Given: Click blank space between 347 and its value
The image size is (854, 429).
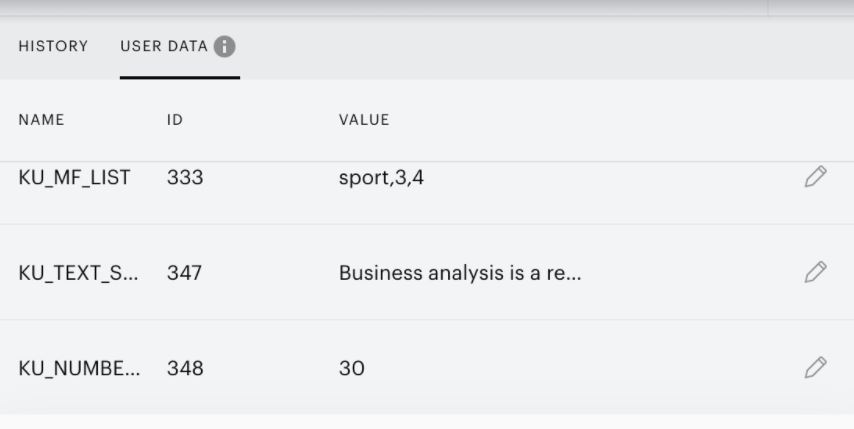Looking at the screenshot, I should [270, 273].
